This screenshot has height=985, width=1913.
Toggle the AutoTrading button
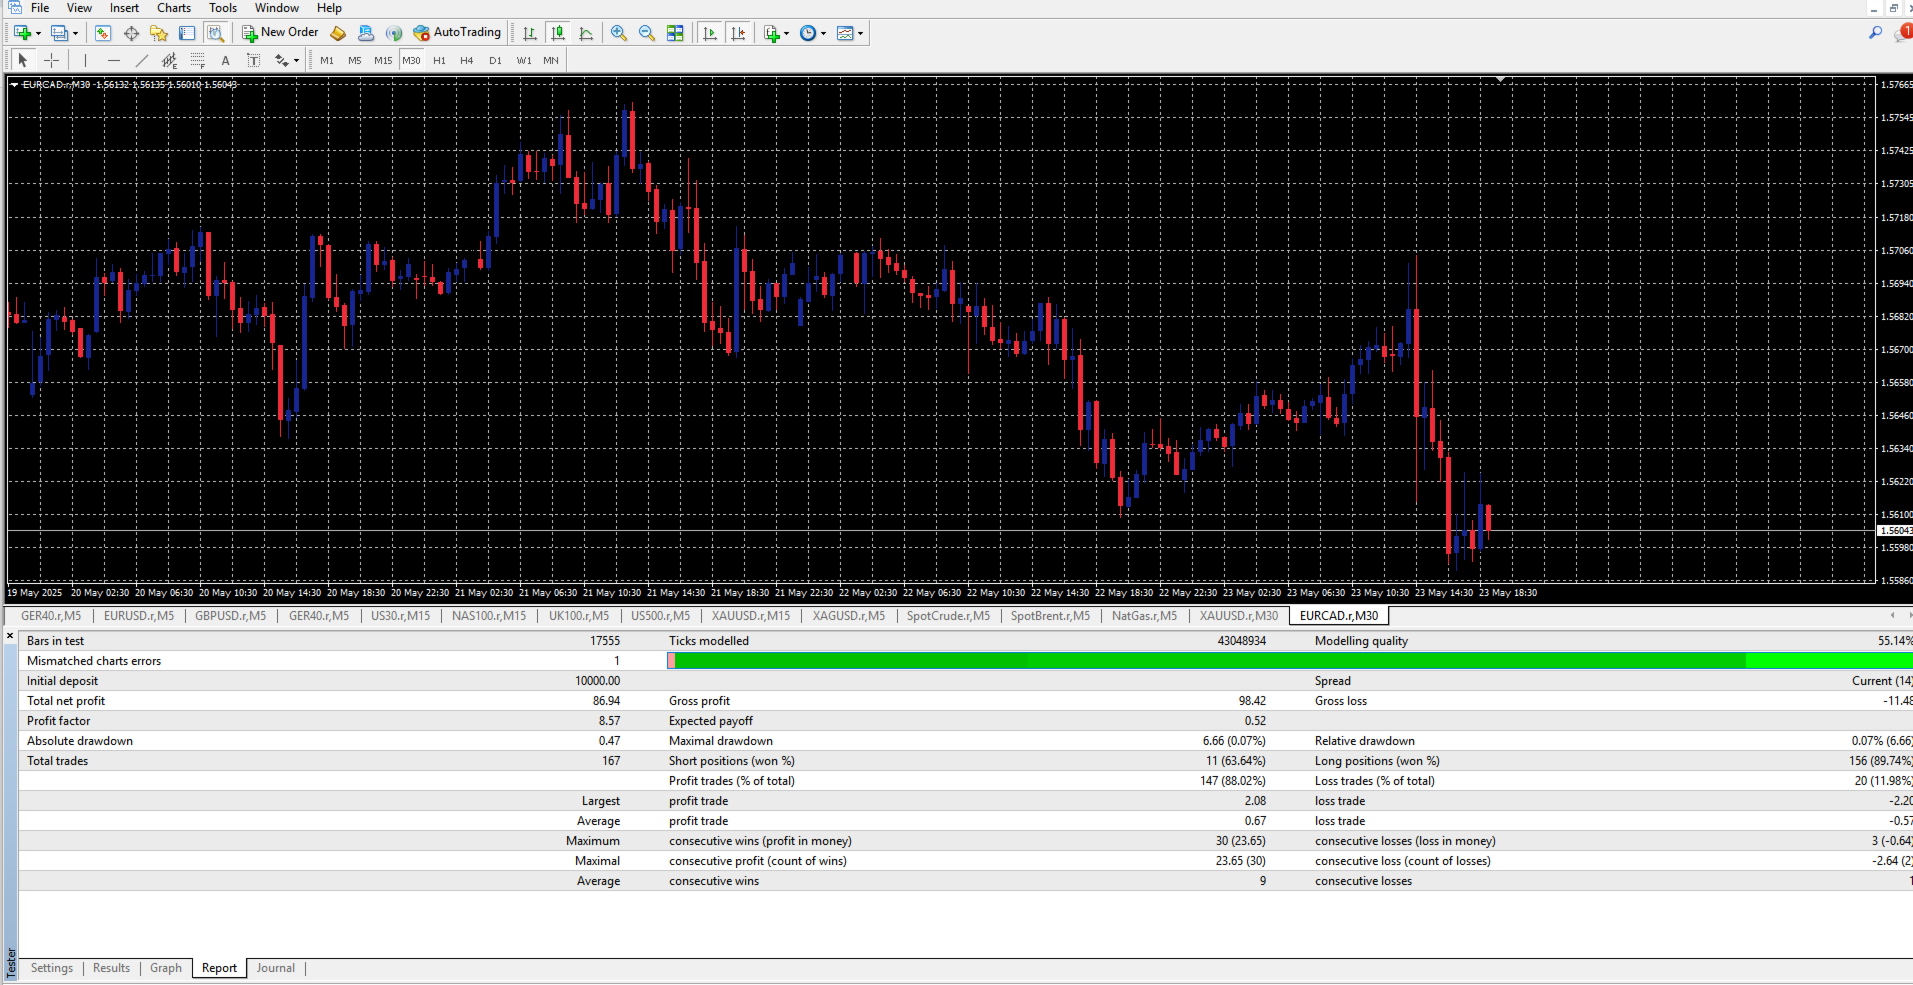click(457, 33)
